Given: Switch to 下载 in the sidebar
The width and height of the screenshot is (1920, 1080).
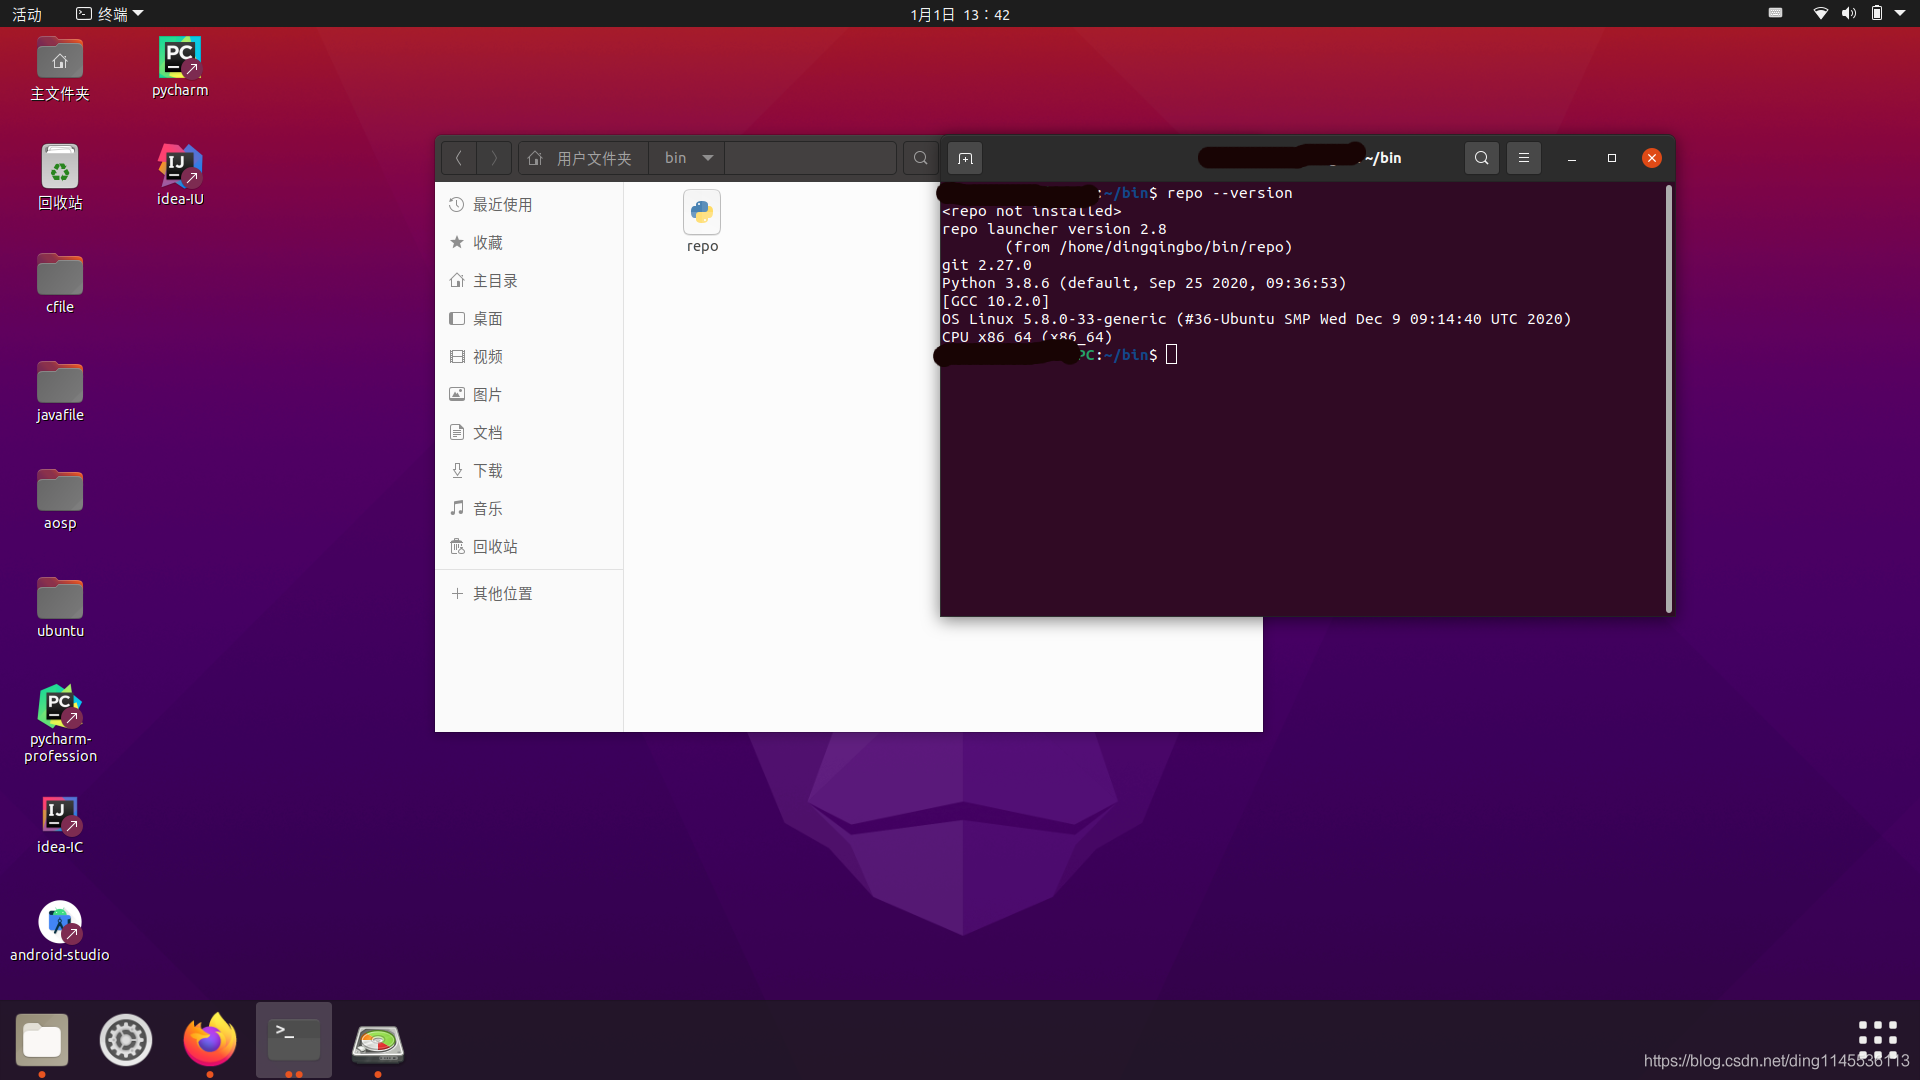Looking at the screenshot, I should click(x=489, y=470).
